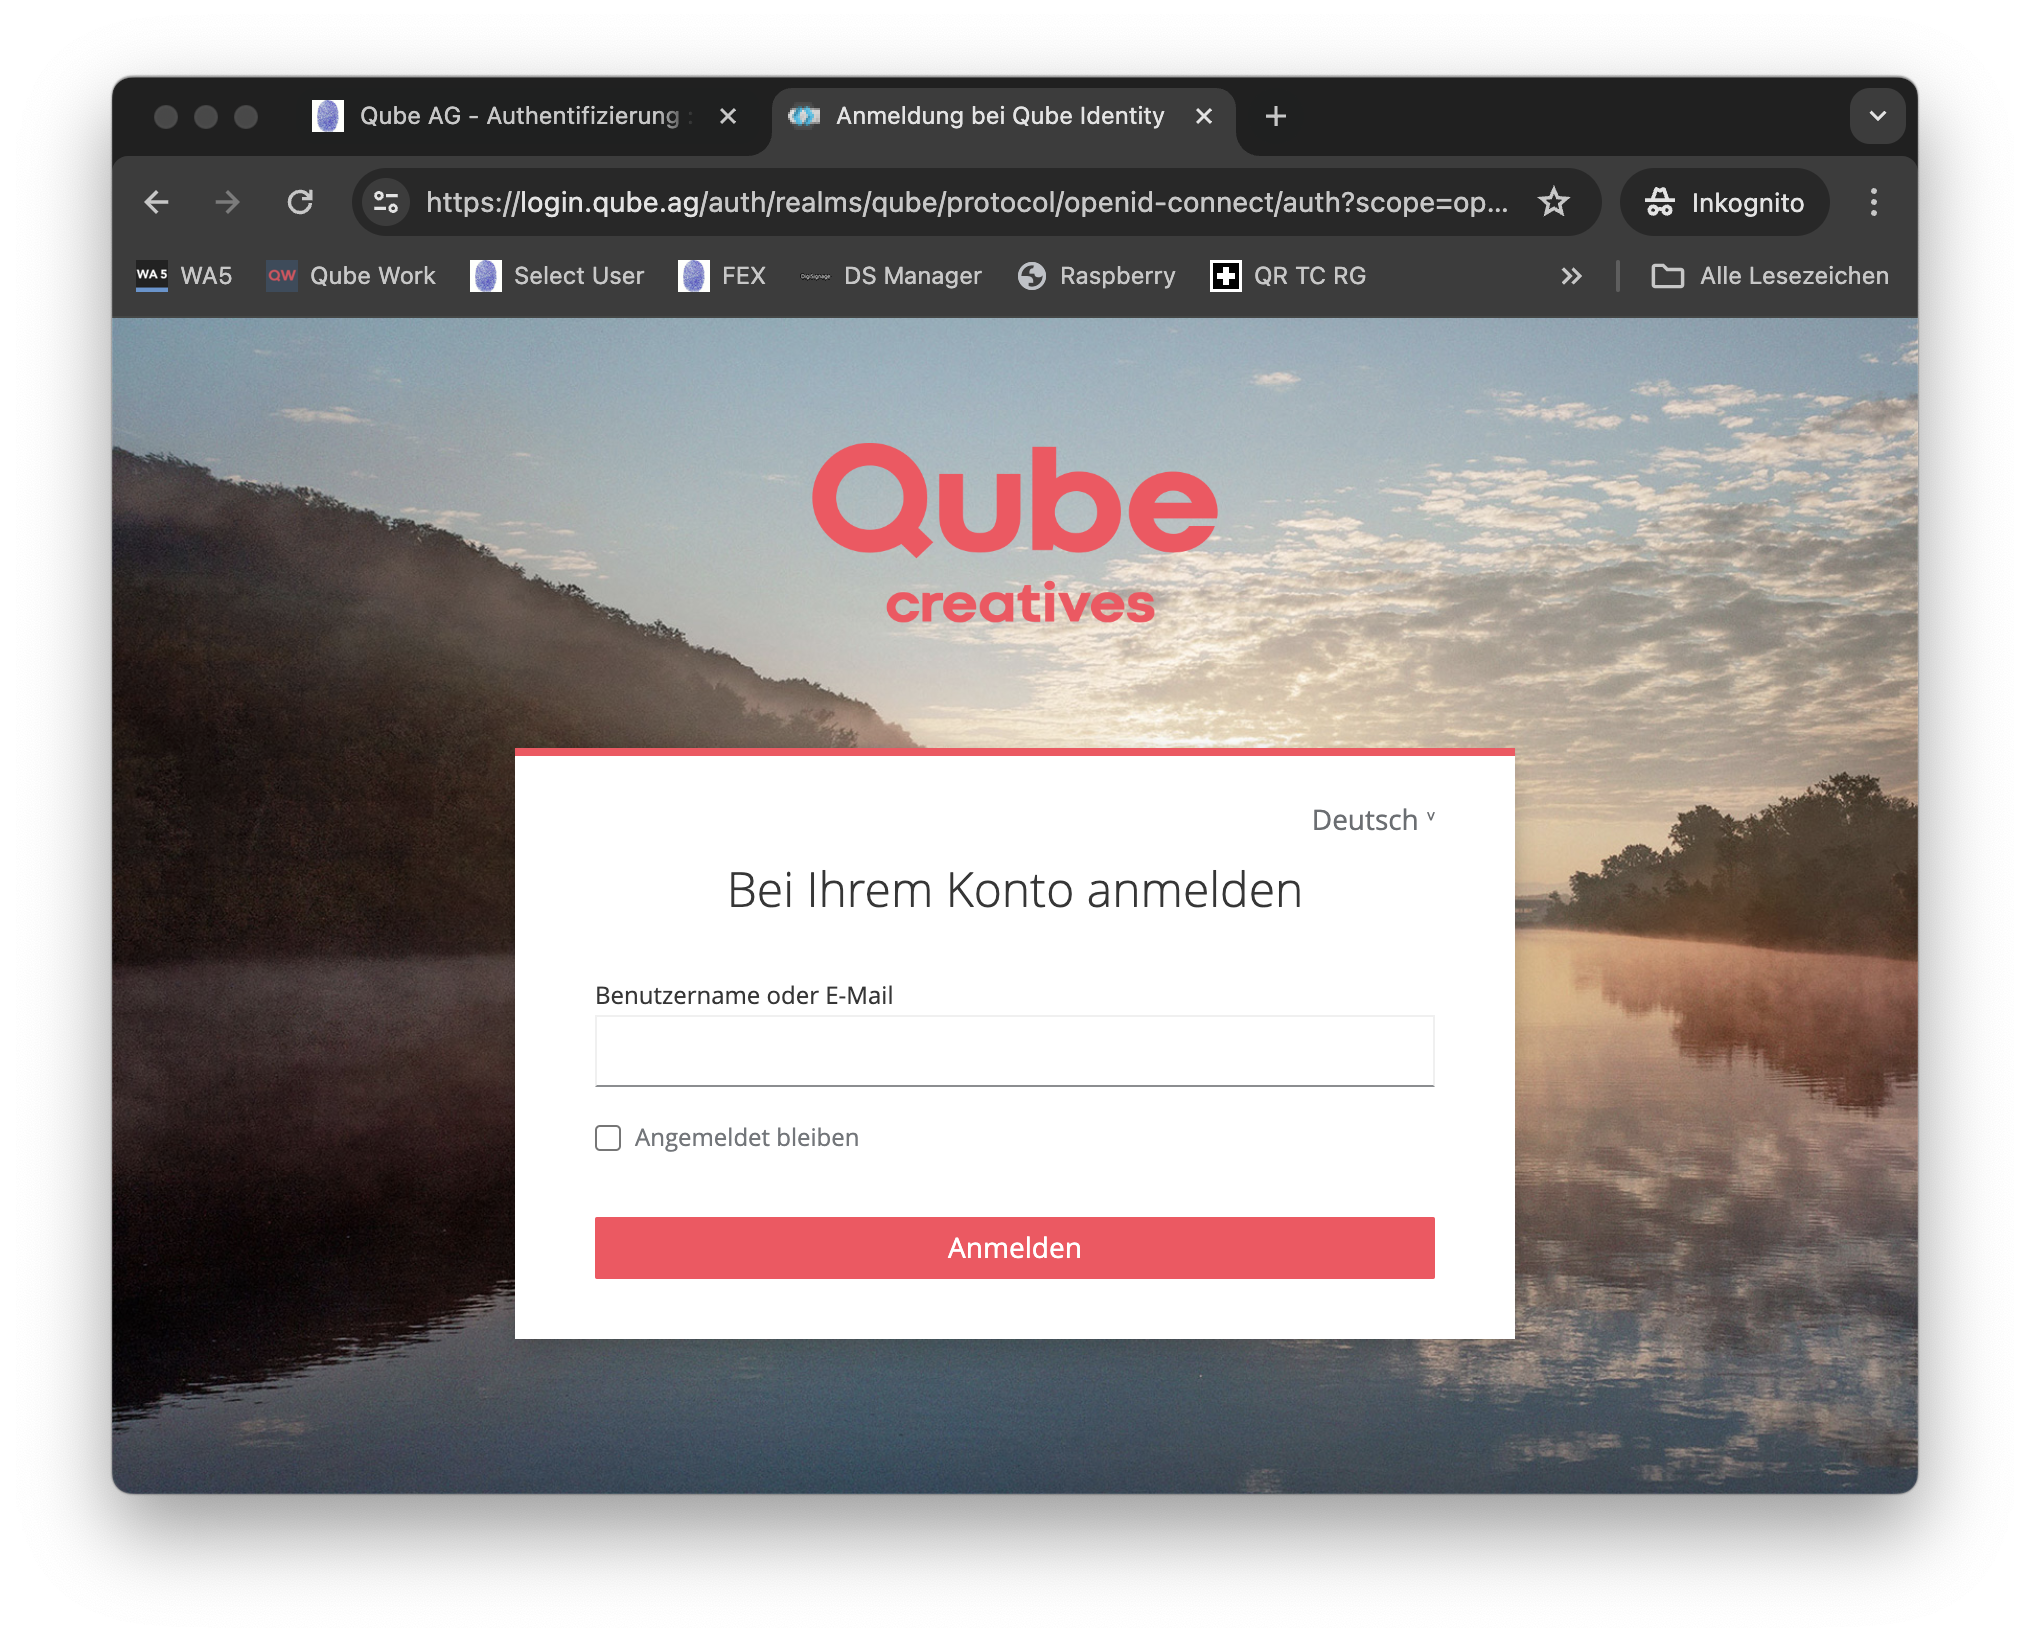Close the Anmeldung bei Qube Identity tab
Screen dimensions: 2030x1642
pyautogui.click(x=1204, y=117)
